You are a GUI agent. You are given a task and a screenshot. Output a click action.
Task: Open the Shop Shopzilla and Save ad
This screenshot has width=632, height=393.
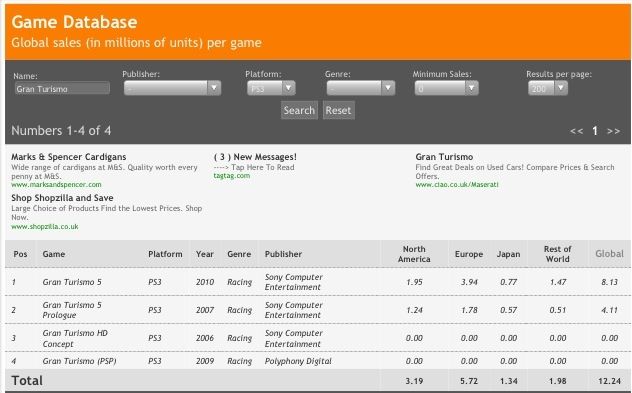pyautogui.click(x=62, y=198)
